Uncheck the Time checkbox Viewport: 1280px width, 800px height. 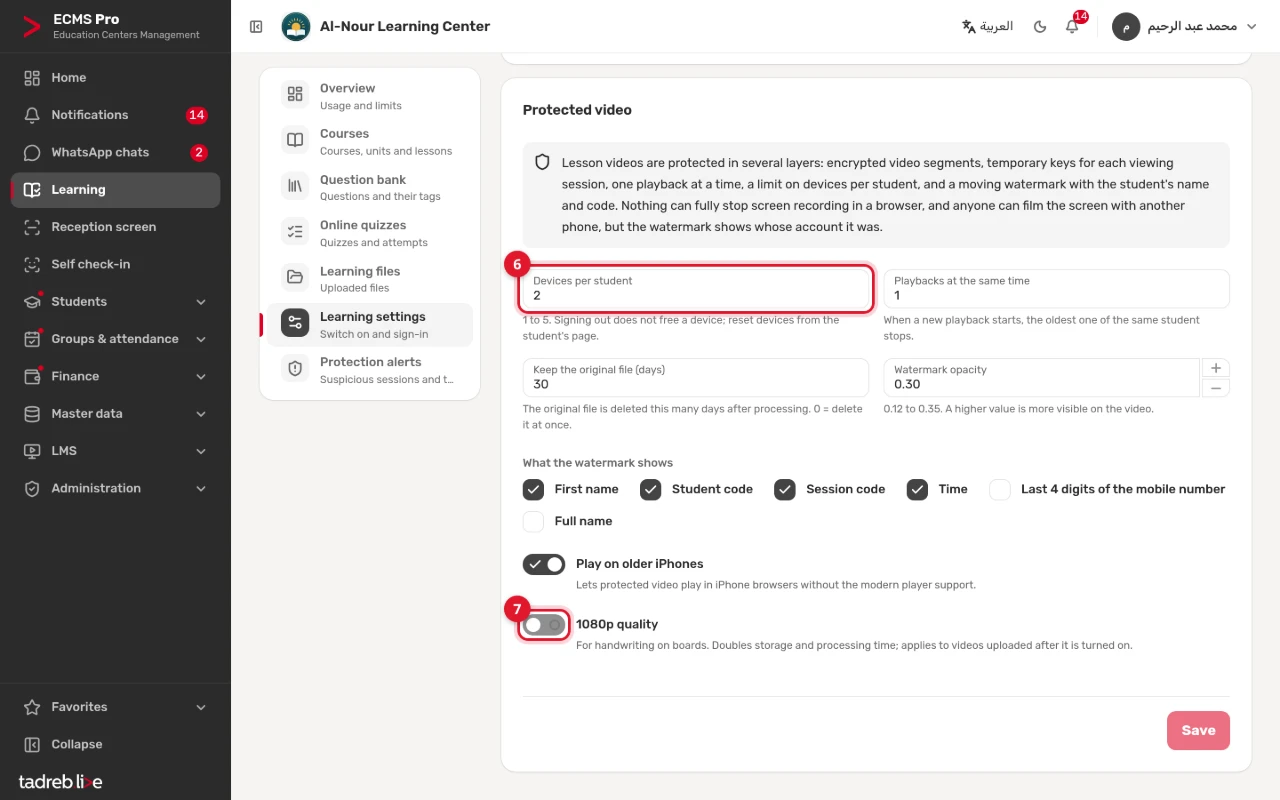tap(918, 489)
